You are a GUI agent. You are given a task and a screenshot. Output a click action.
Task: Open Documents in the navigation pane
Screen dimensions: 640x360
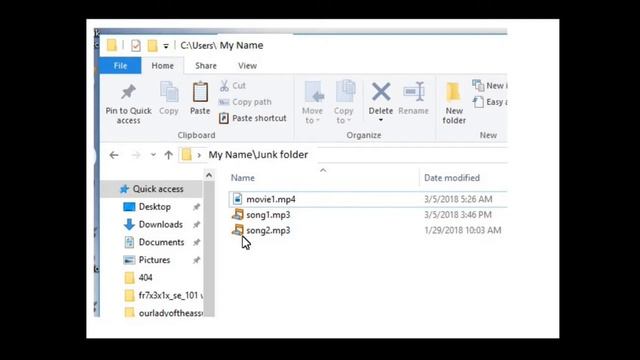pyautogui.click(x=161, y=242)
